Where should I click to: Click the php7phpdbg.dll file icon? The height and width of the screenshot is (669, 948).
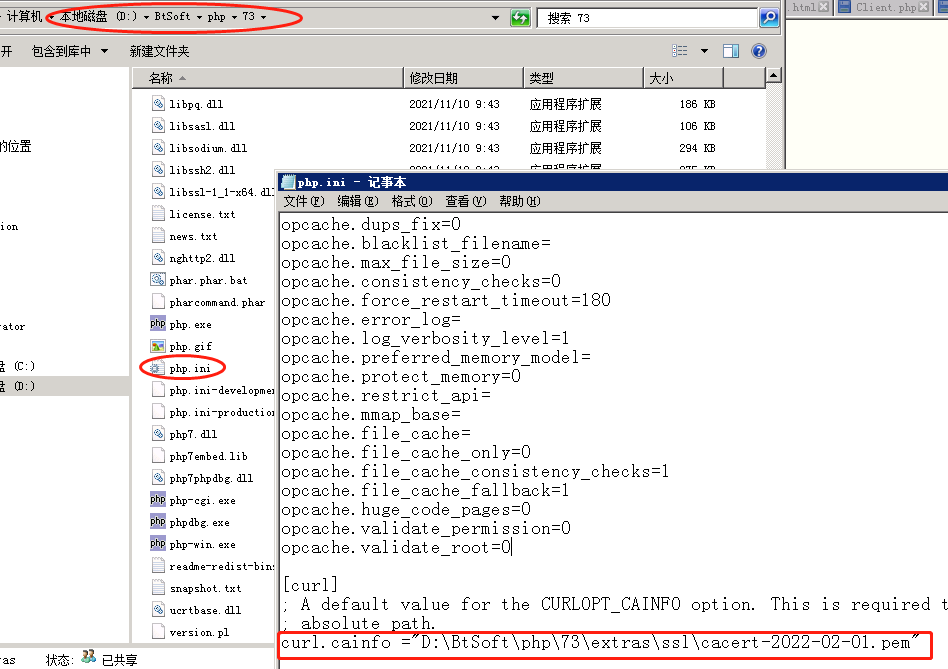[158, 478]
